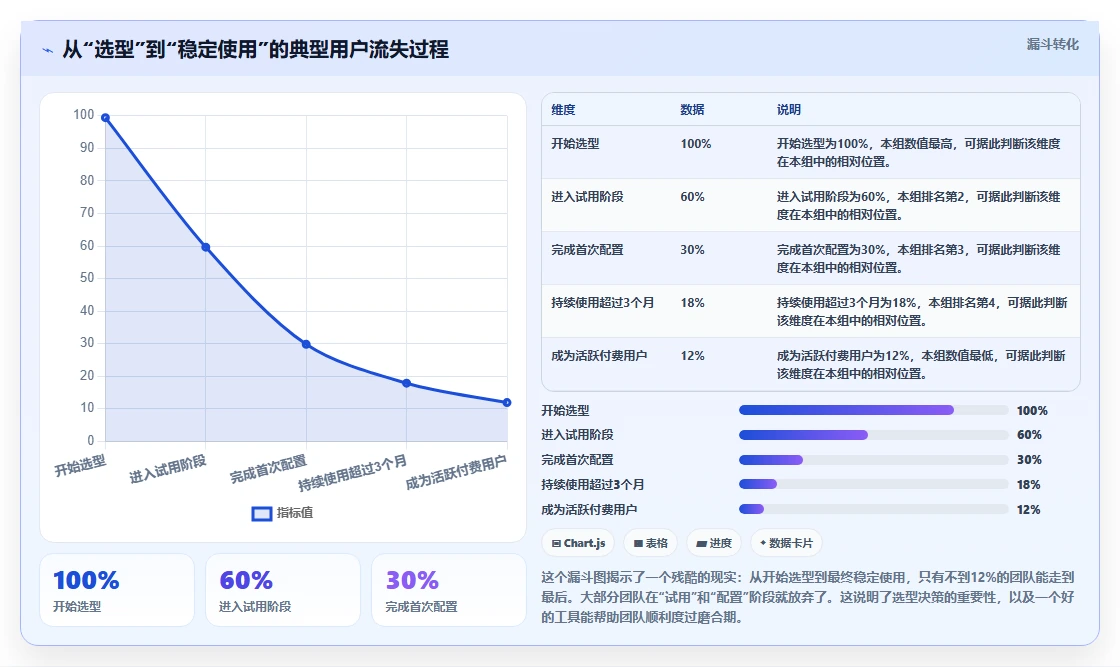
Task: Click the chart point at value 100
Action: (x=106, y=118)
